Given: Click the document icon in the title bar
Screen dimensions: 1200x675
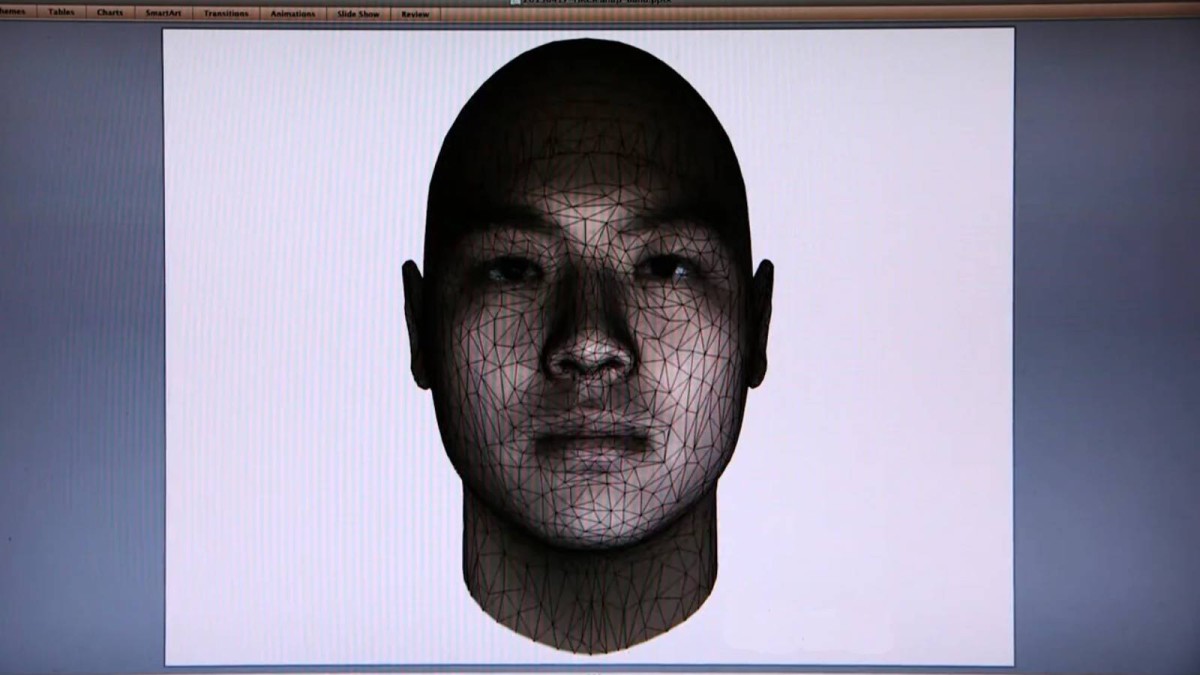Looking at the screenshot, I should pyautogui.click(x=514, y=2).
